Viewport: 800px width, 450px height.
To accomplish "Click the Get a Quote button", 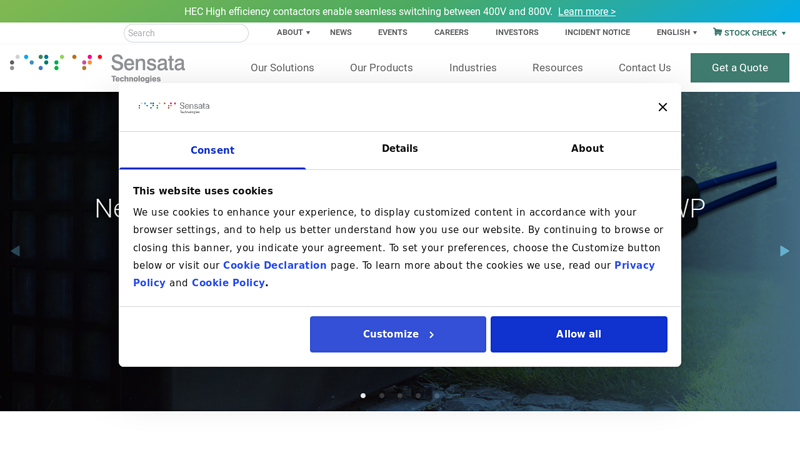I will click(x=740, y=68).
